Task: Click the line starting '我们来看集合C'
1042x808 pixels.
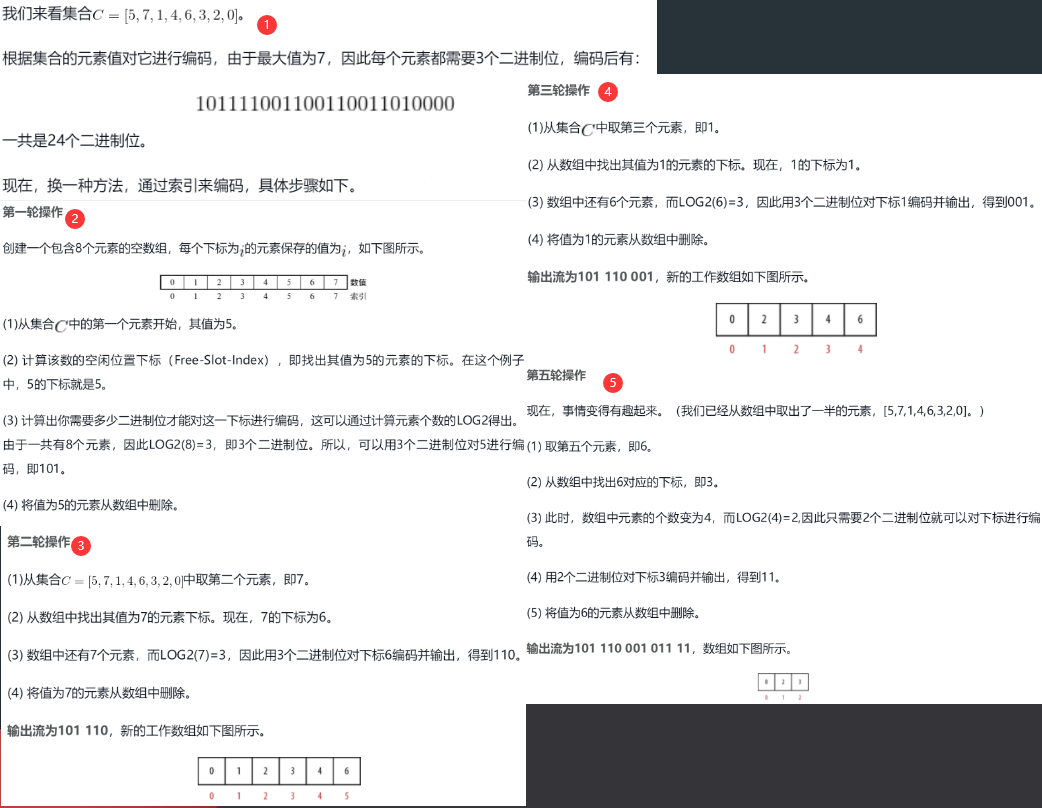Action: pos(124,14)
